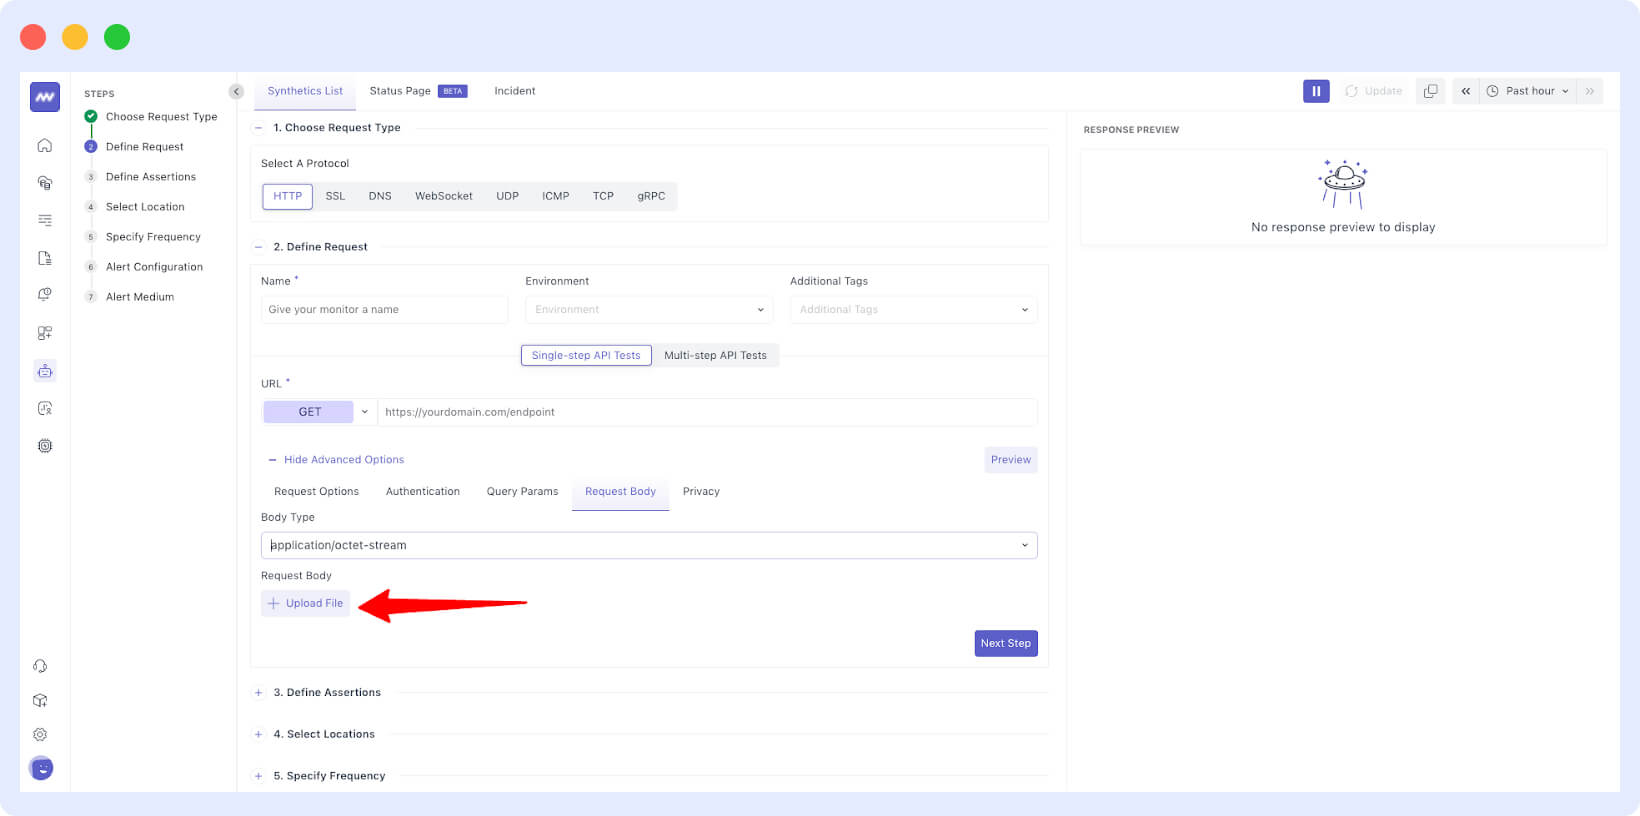Click the home icon in left sidebar

45,146
